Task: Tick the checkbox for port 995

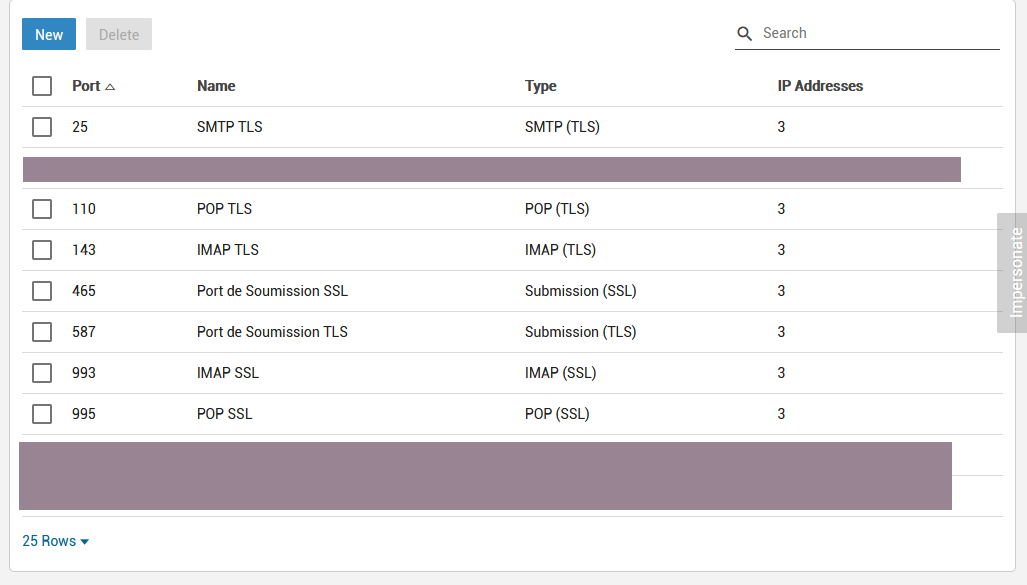Action: (x=42, y=414)
